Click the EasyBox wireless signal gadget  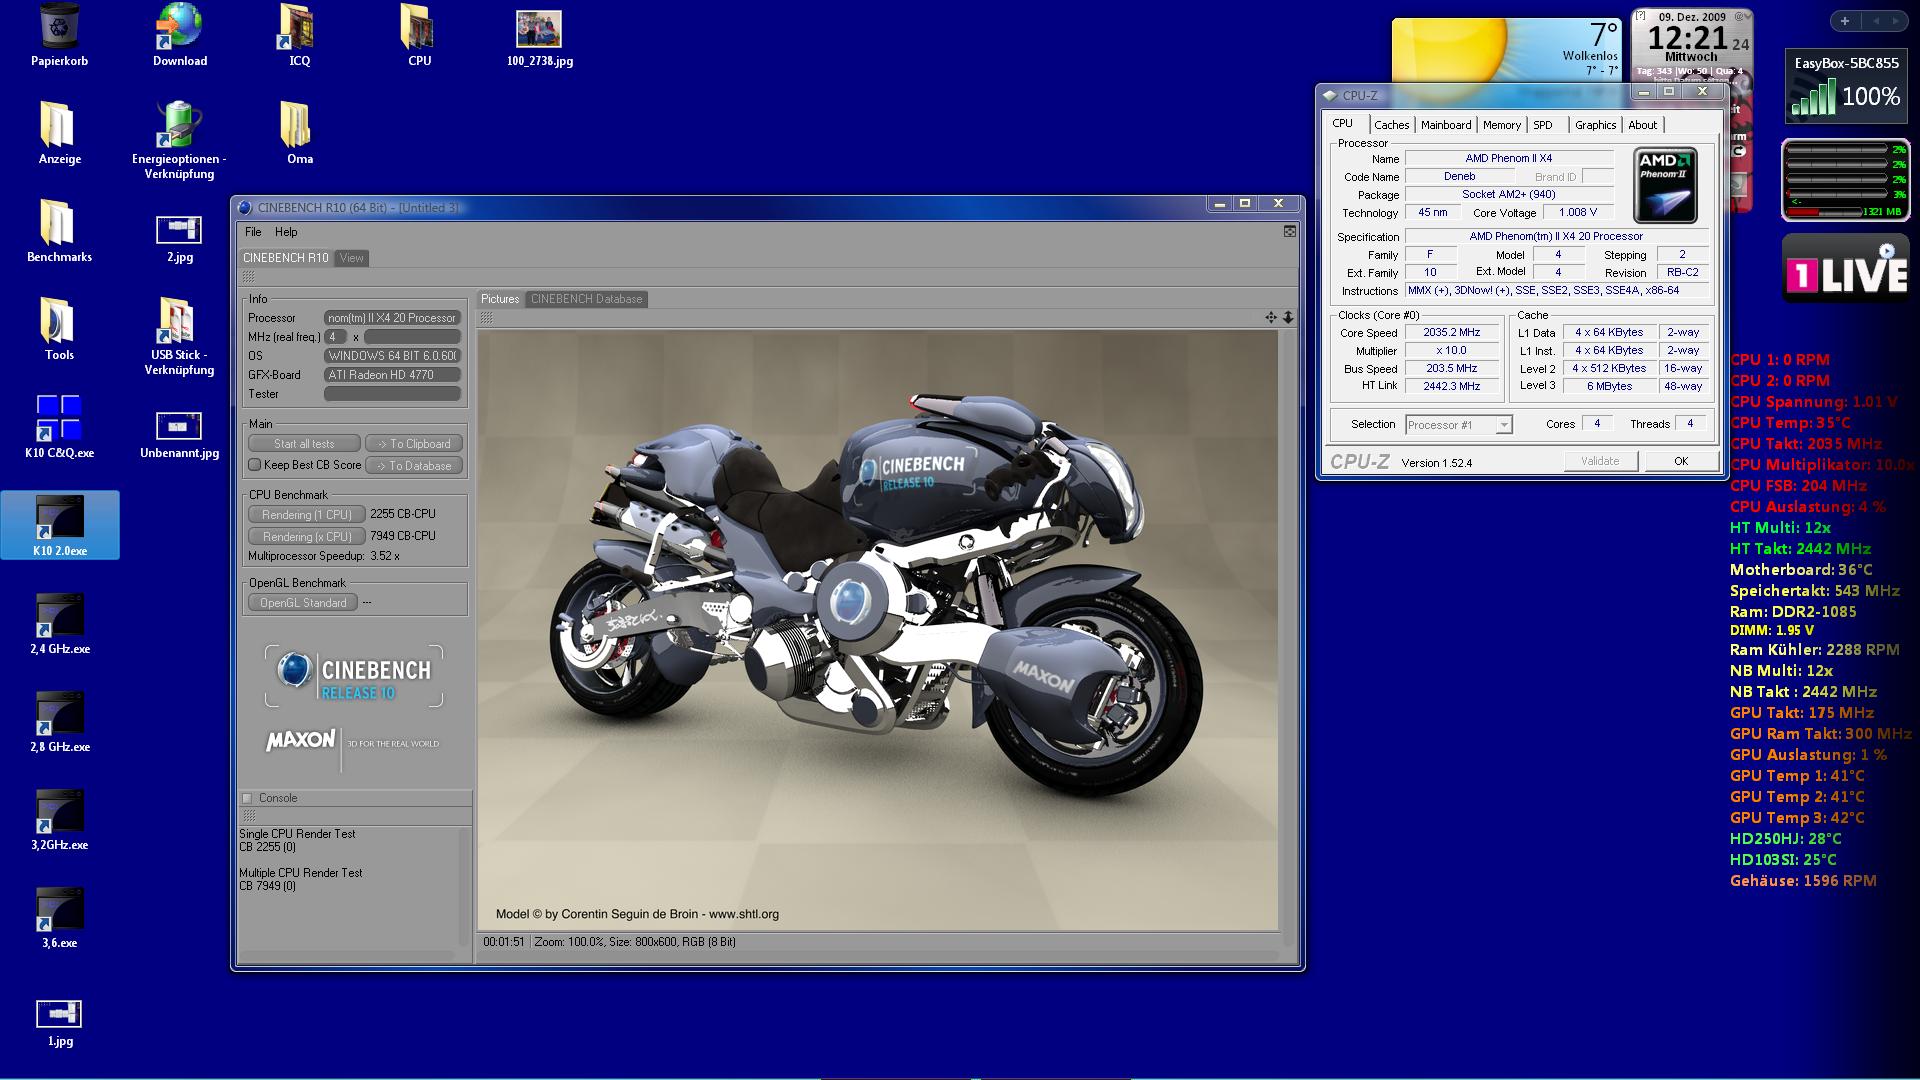pyautogui.click(x=1846, y=87)
